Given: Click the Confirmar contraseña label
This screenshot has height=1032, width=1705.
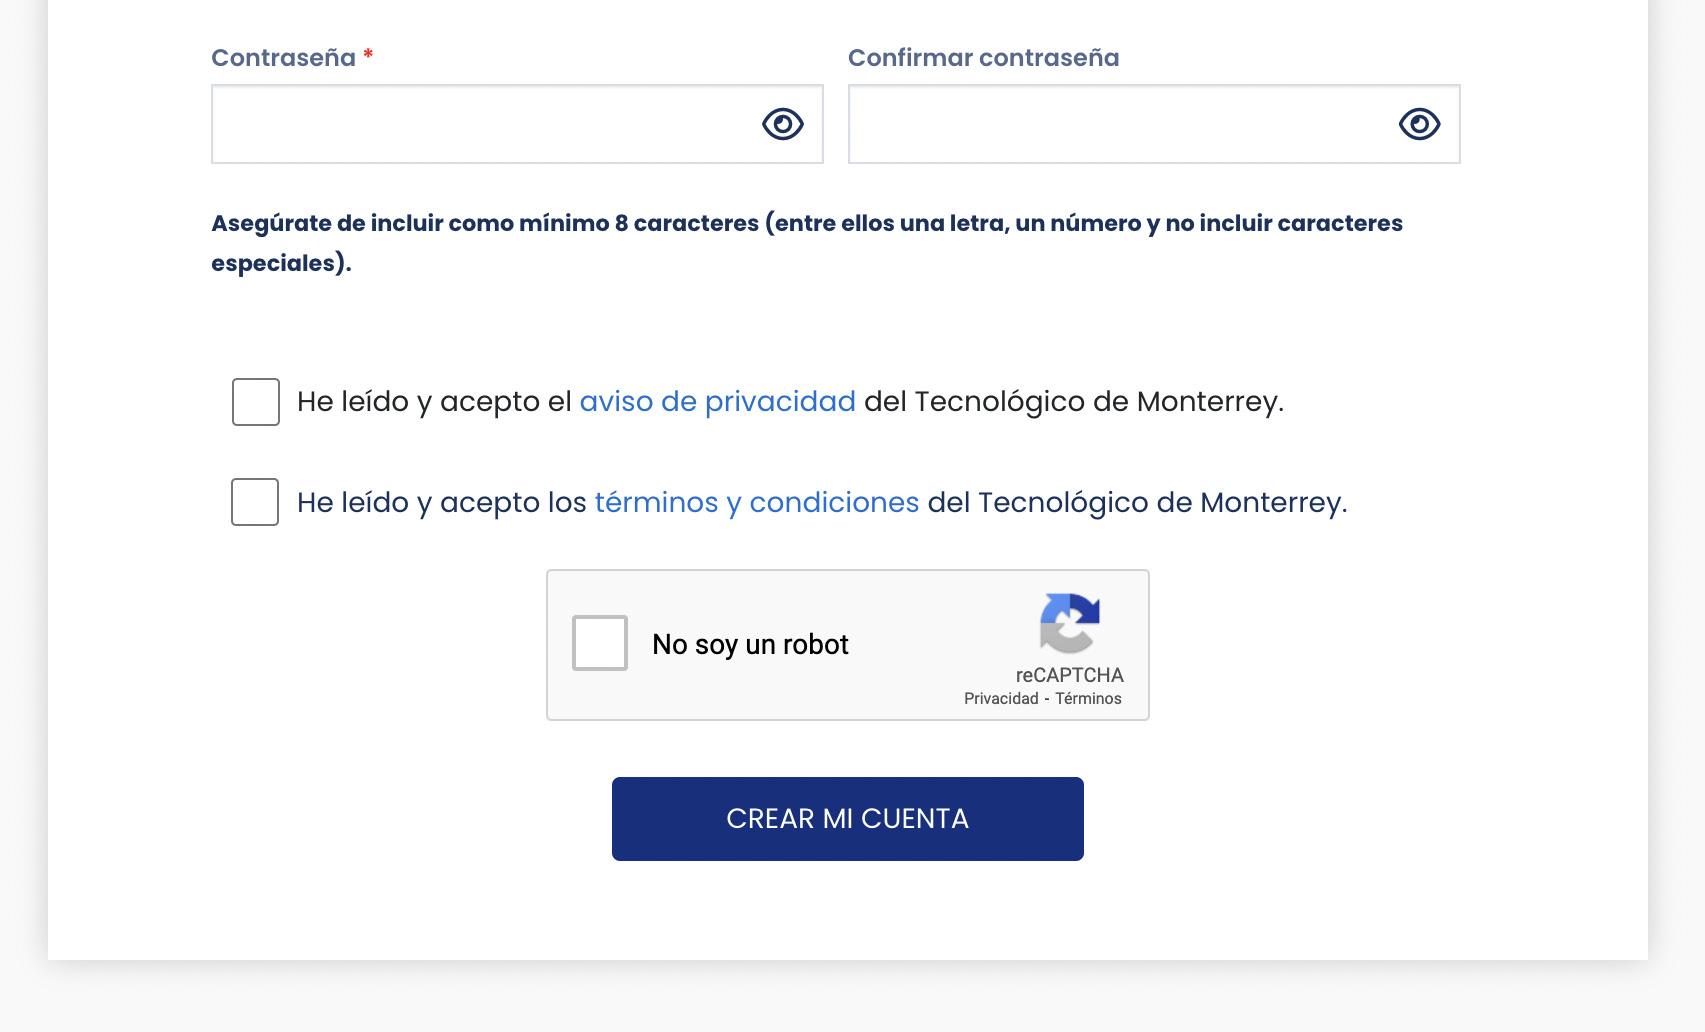Looking at the screenshot, I should pyautogui.click(x=983, y=58).
